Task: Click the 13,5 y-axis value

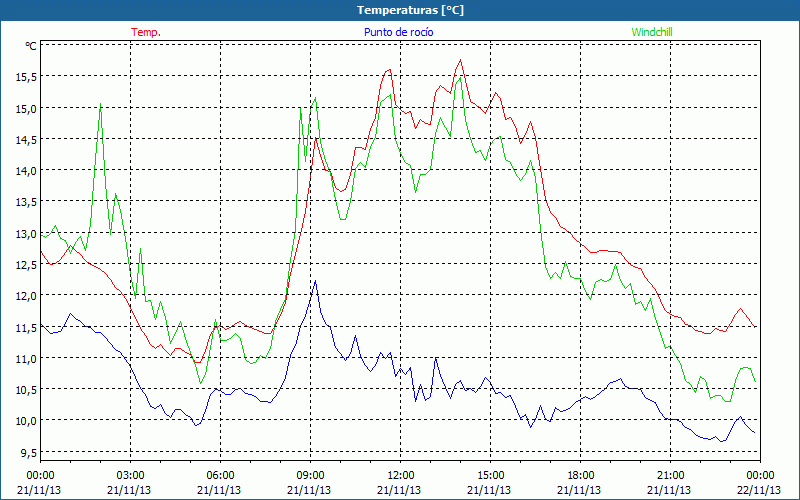Action: (x=26, y=202)
